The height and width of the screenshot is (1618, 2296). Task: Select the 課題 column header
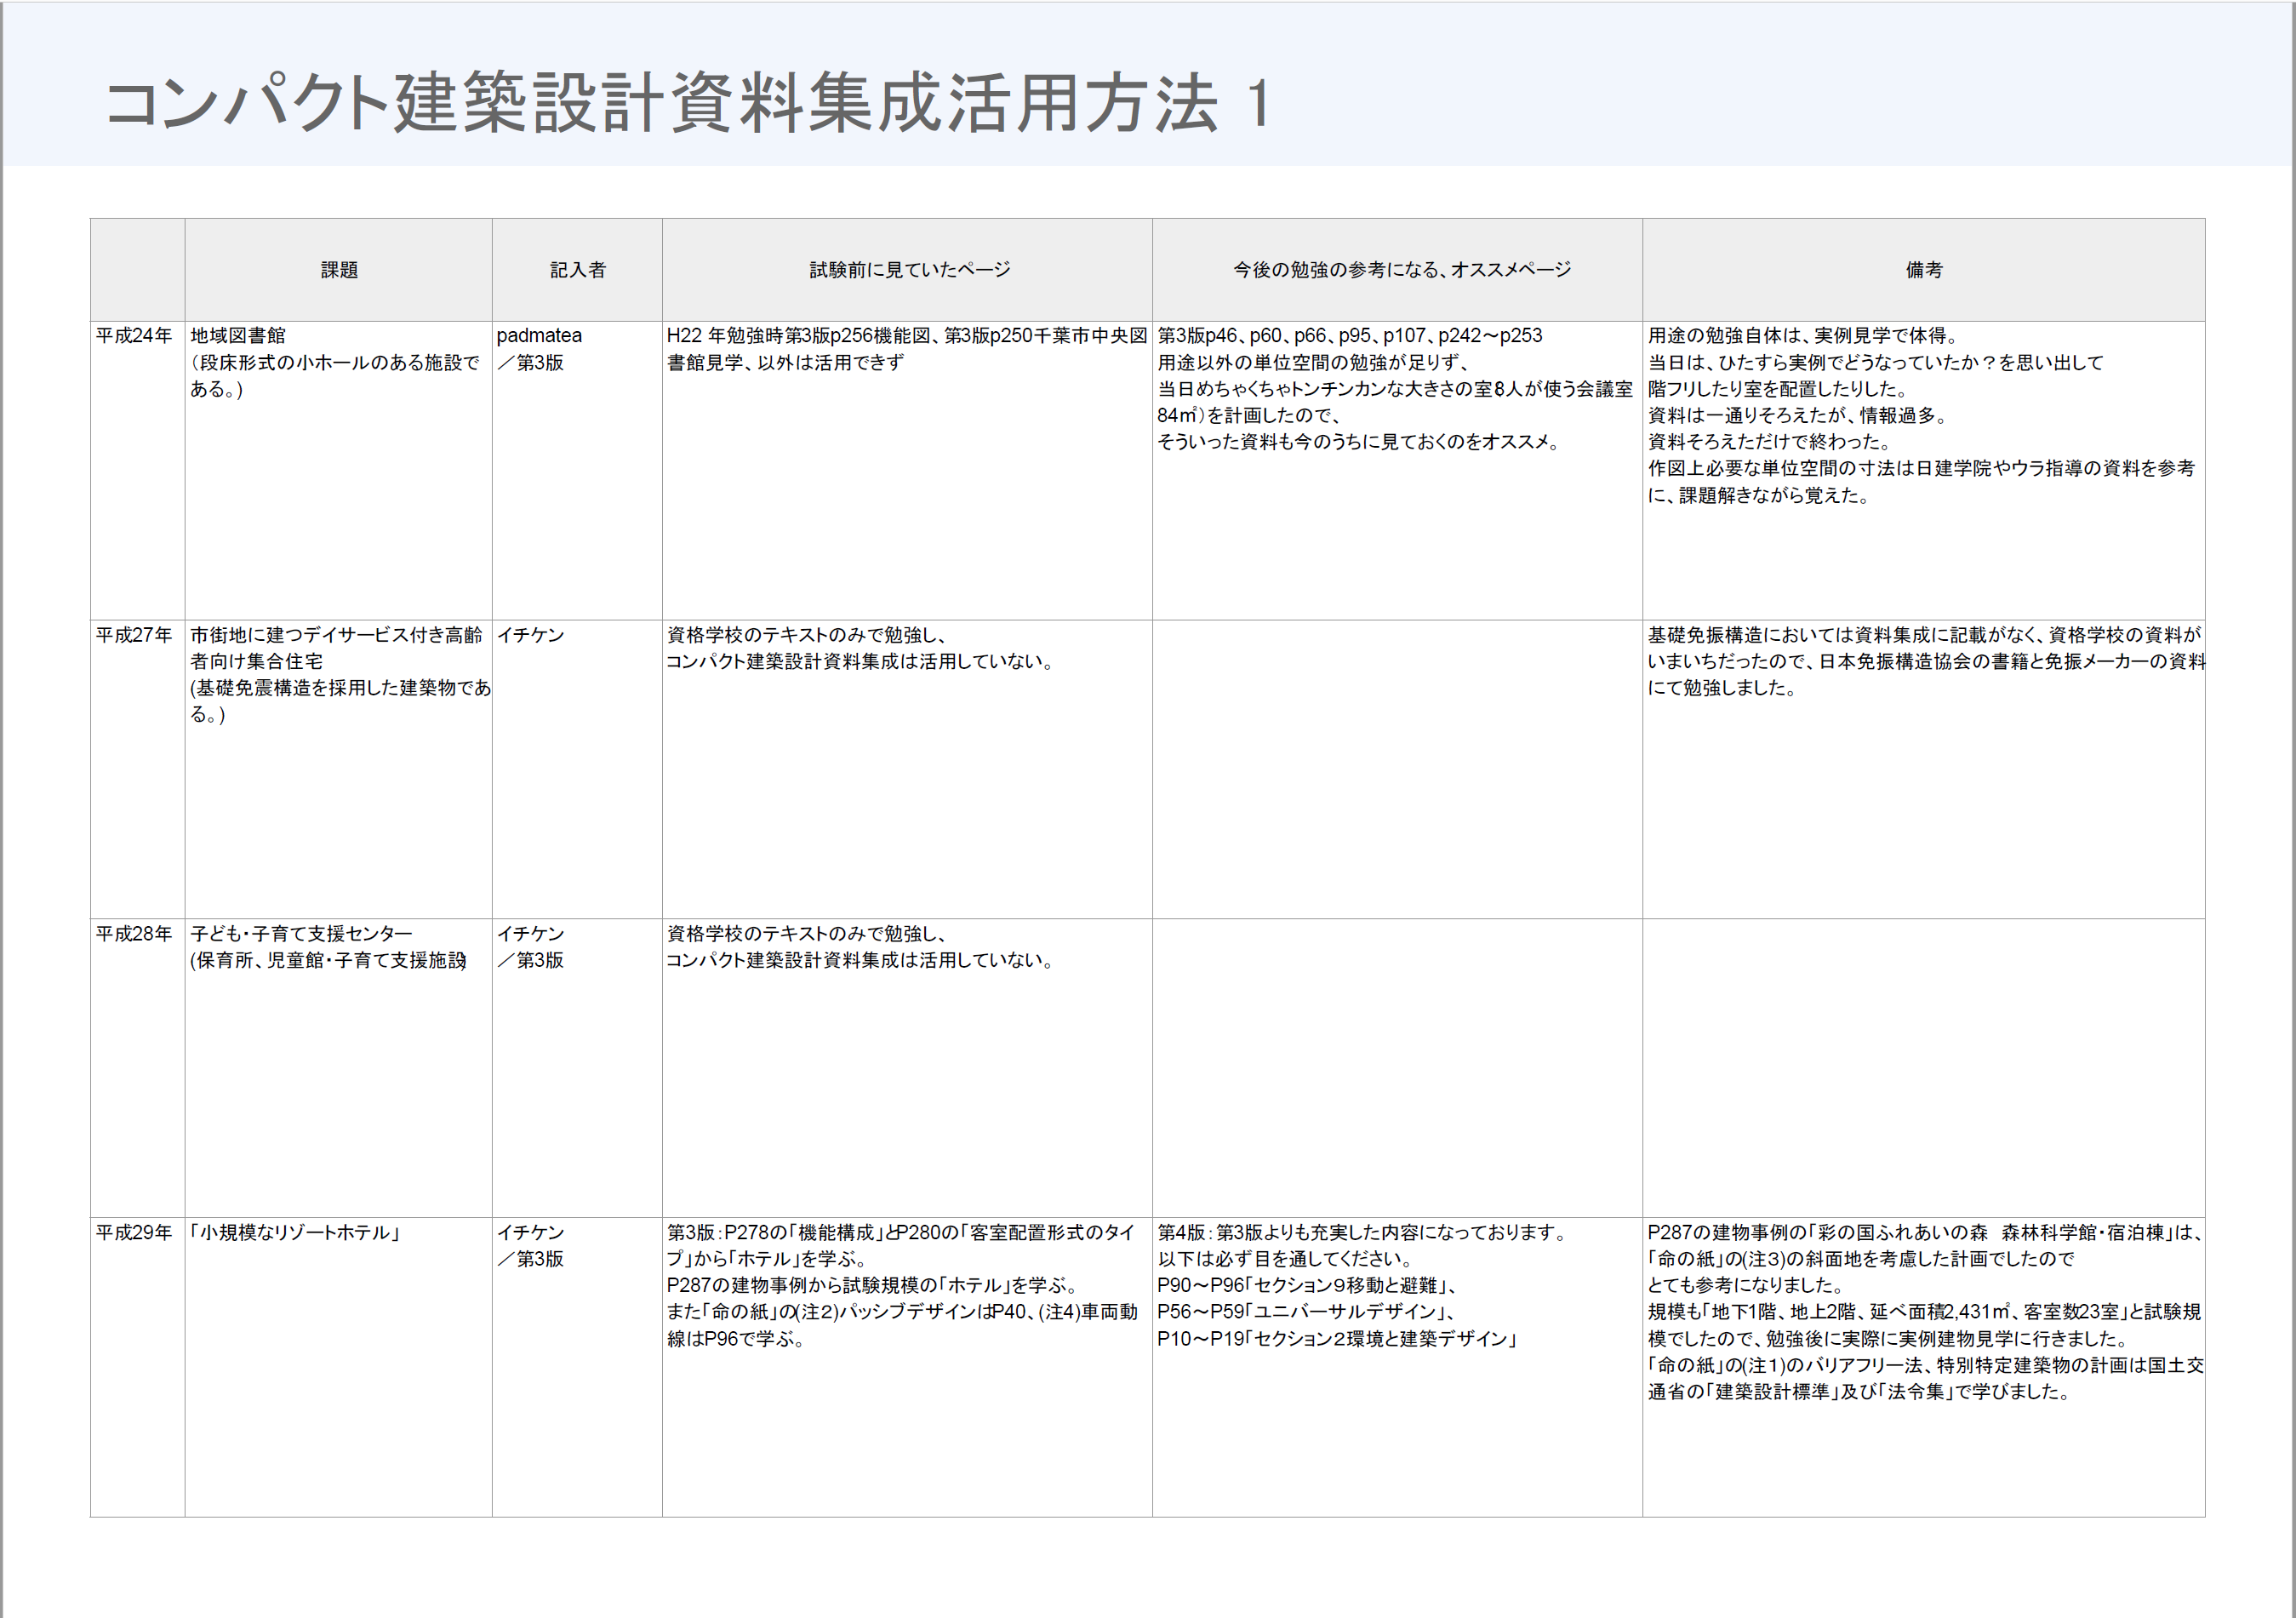[x=338, y=270]
